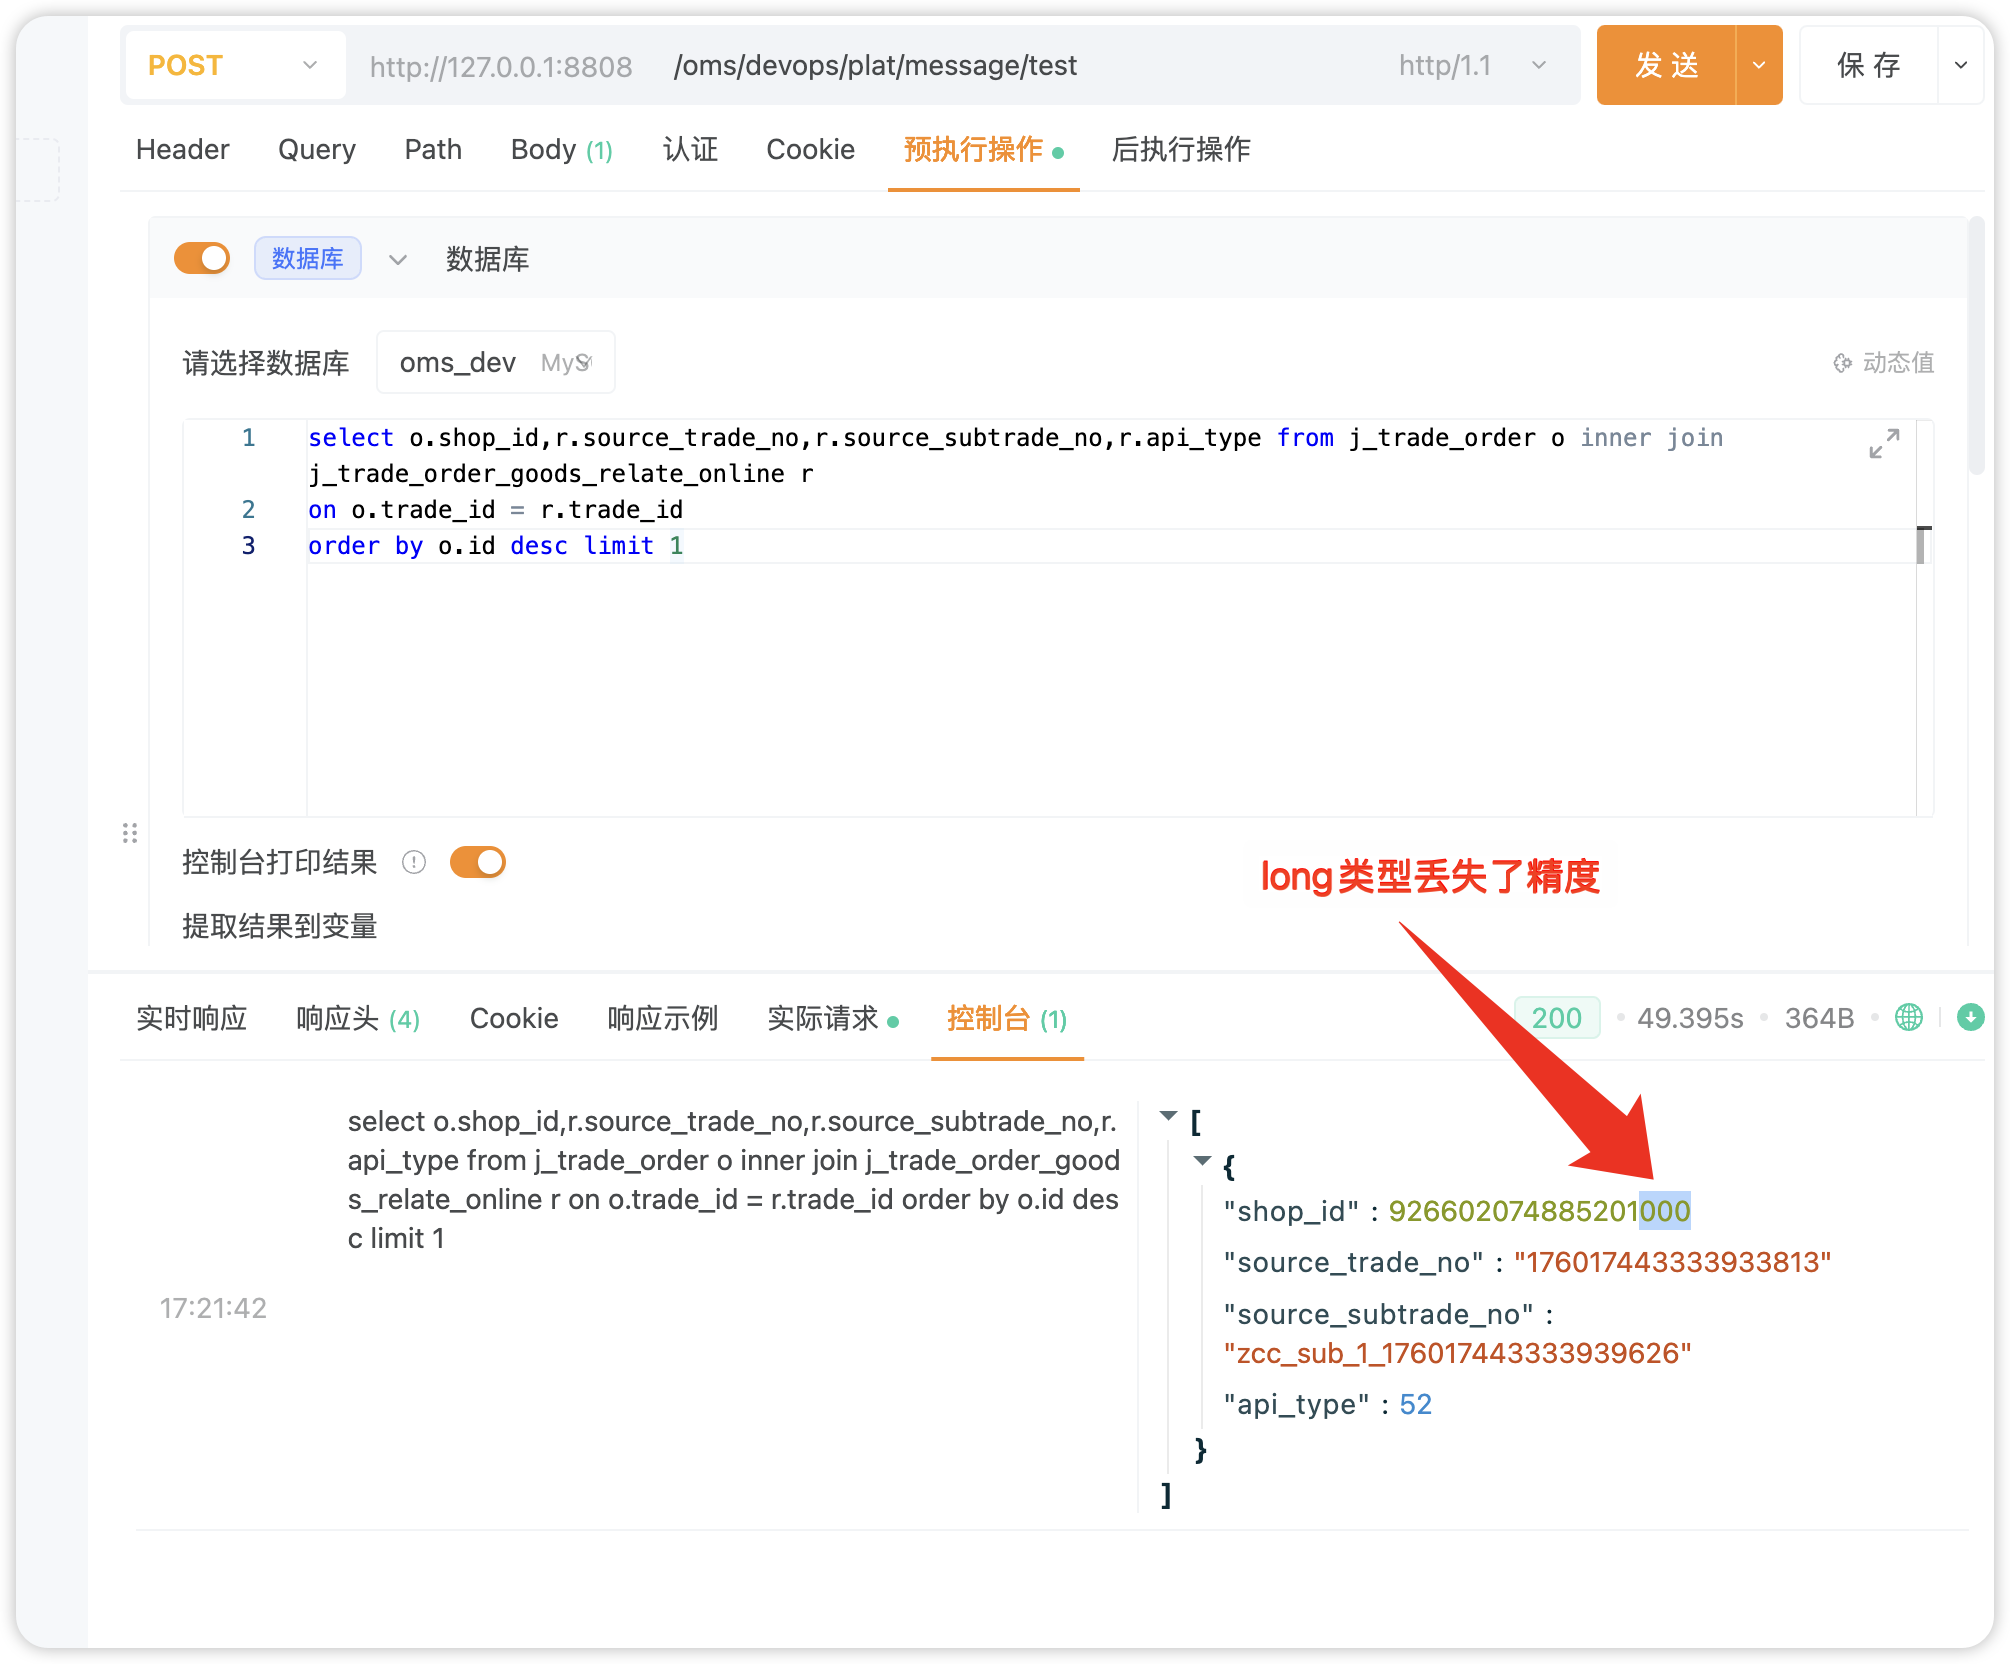
Task: Click the globe network icon in response bar
Action: [1909, 1018]
